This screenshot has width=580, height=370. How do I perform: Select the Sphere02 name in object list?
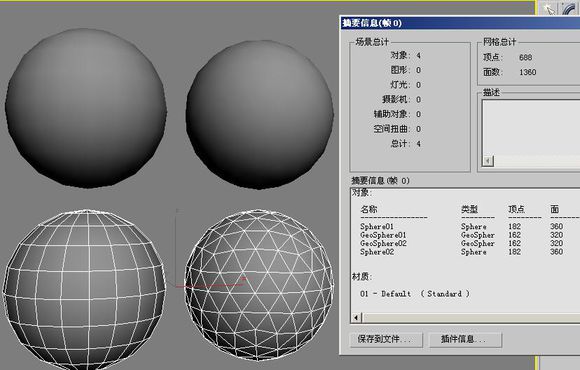point(377,252)
